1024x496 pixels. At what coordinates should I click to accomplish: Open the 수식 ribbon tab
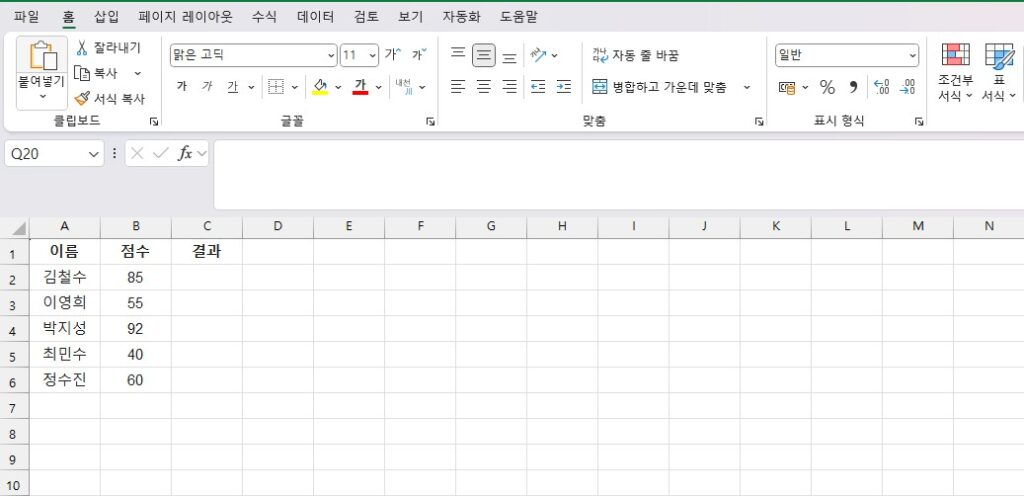pyautogui.click(x=264, y=16)
